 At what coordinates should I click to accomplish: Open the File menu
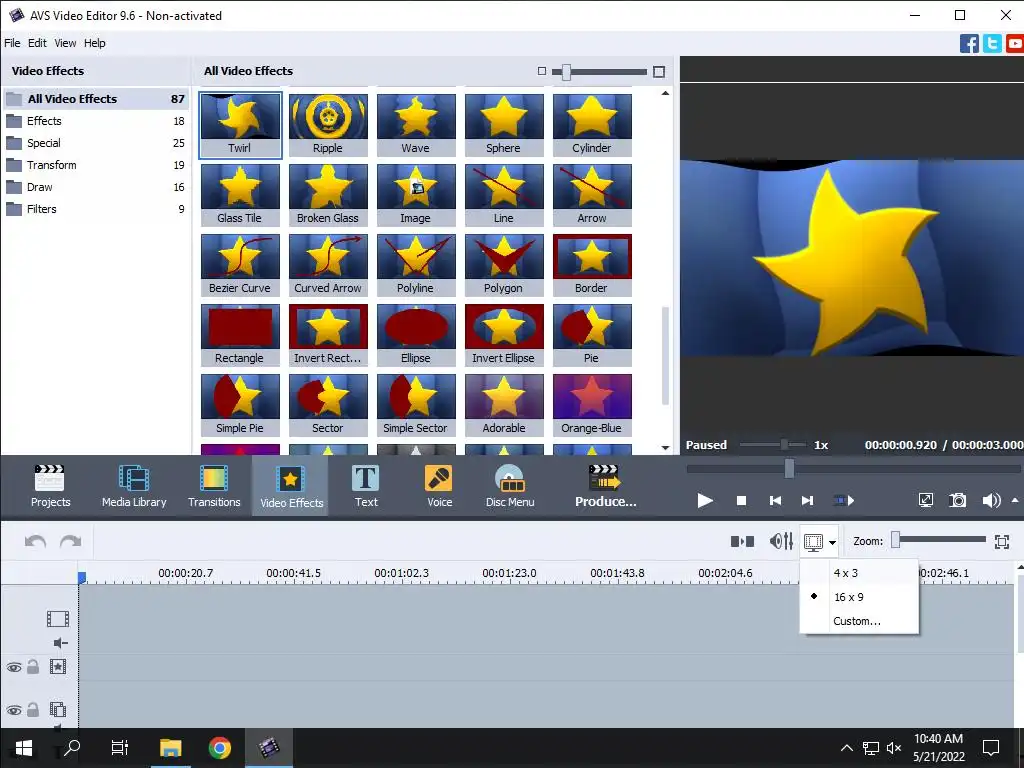pyautogui.click(x=12, y=43)
